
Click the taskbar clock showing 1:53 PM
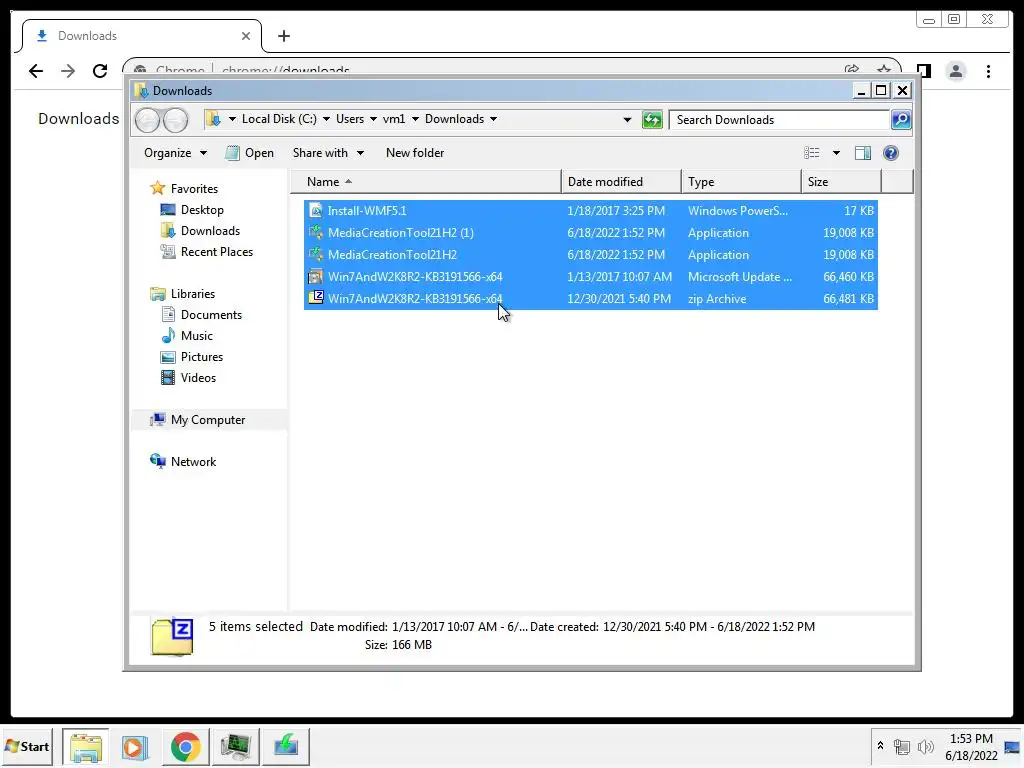click(971, 746)
